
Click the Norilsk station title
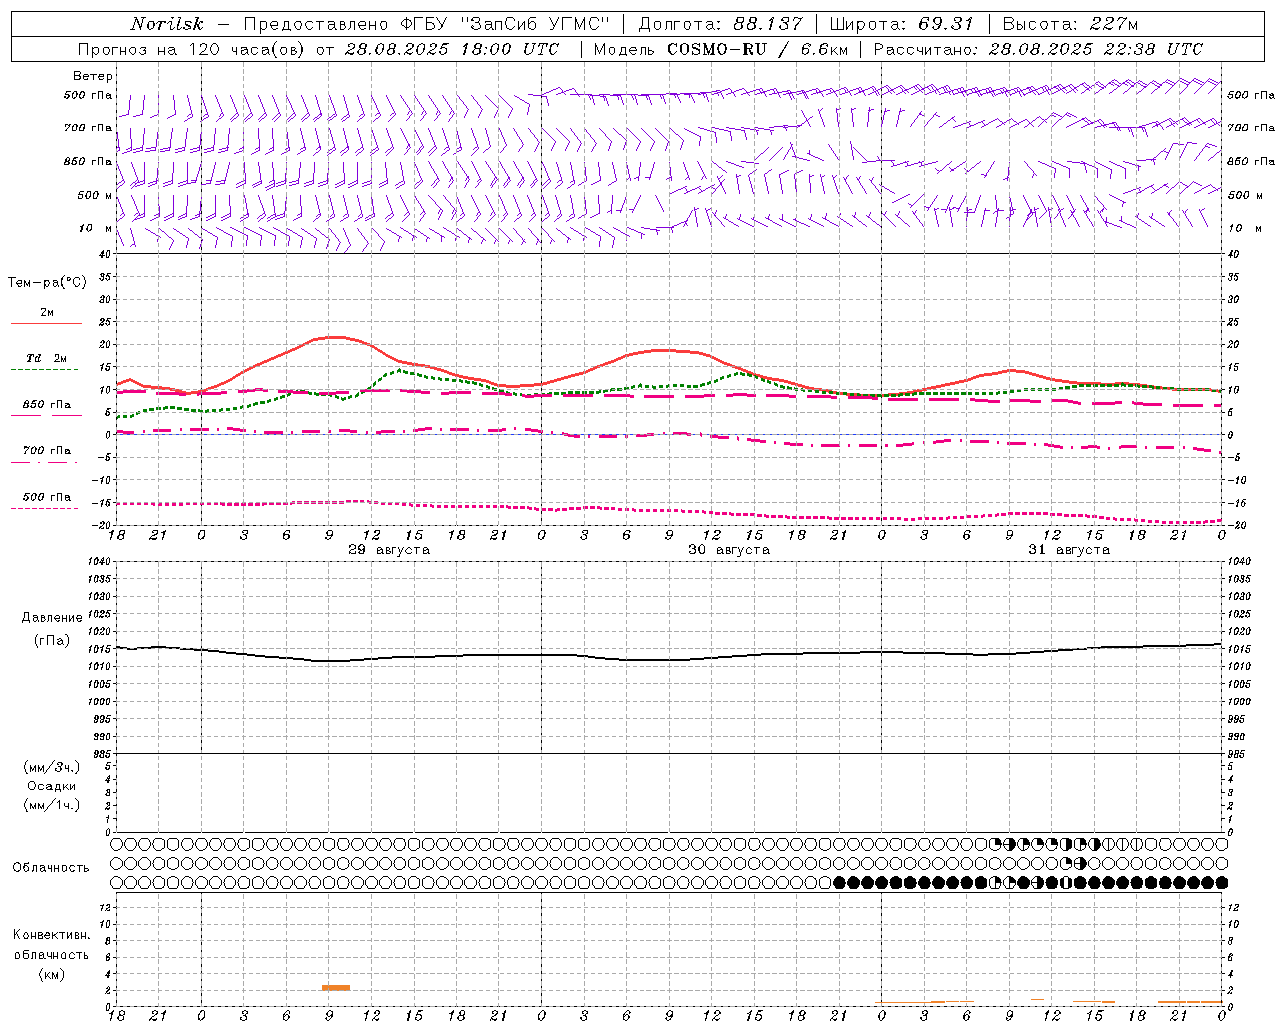click(x=166, y=24)
